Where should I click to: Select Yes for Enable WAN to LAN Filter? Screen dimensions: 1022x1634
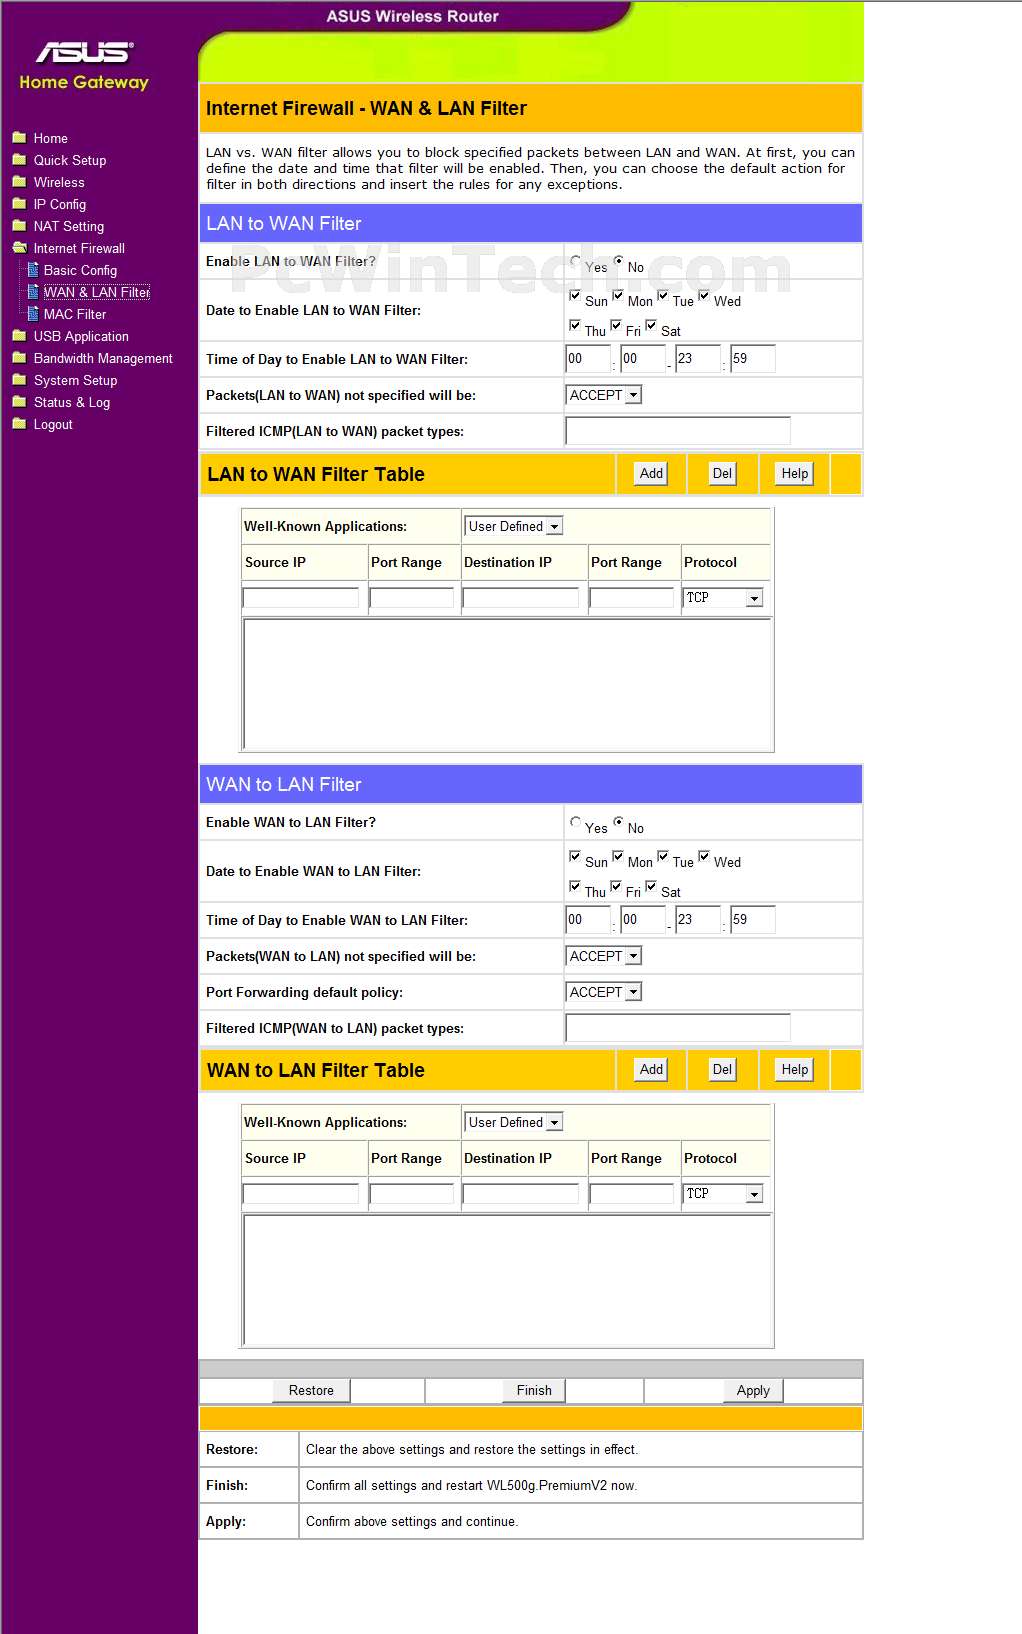[x=575, y=822]
